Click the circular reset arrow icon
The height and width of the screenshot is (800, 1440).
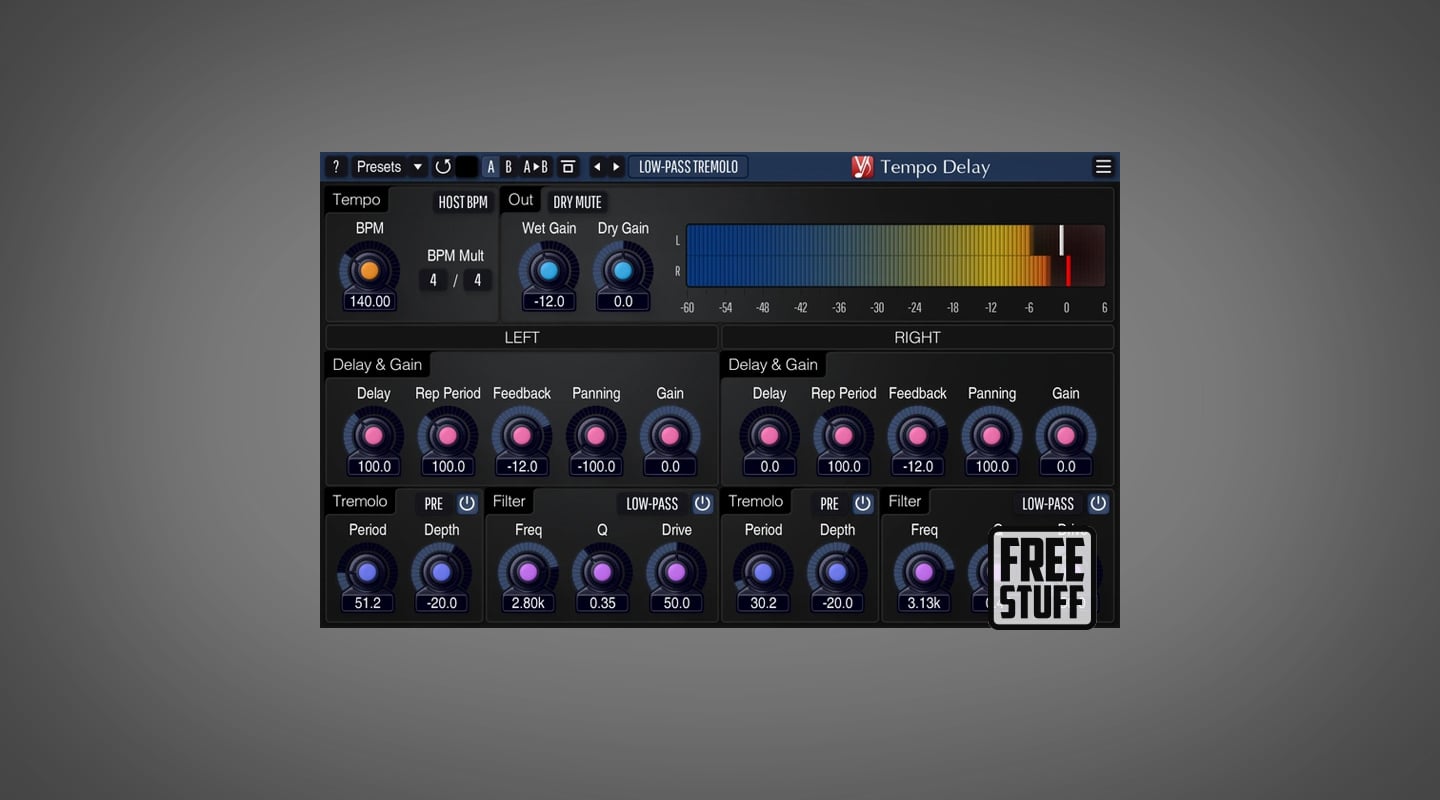coord(443,167)
